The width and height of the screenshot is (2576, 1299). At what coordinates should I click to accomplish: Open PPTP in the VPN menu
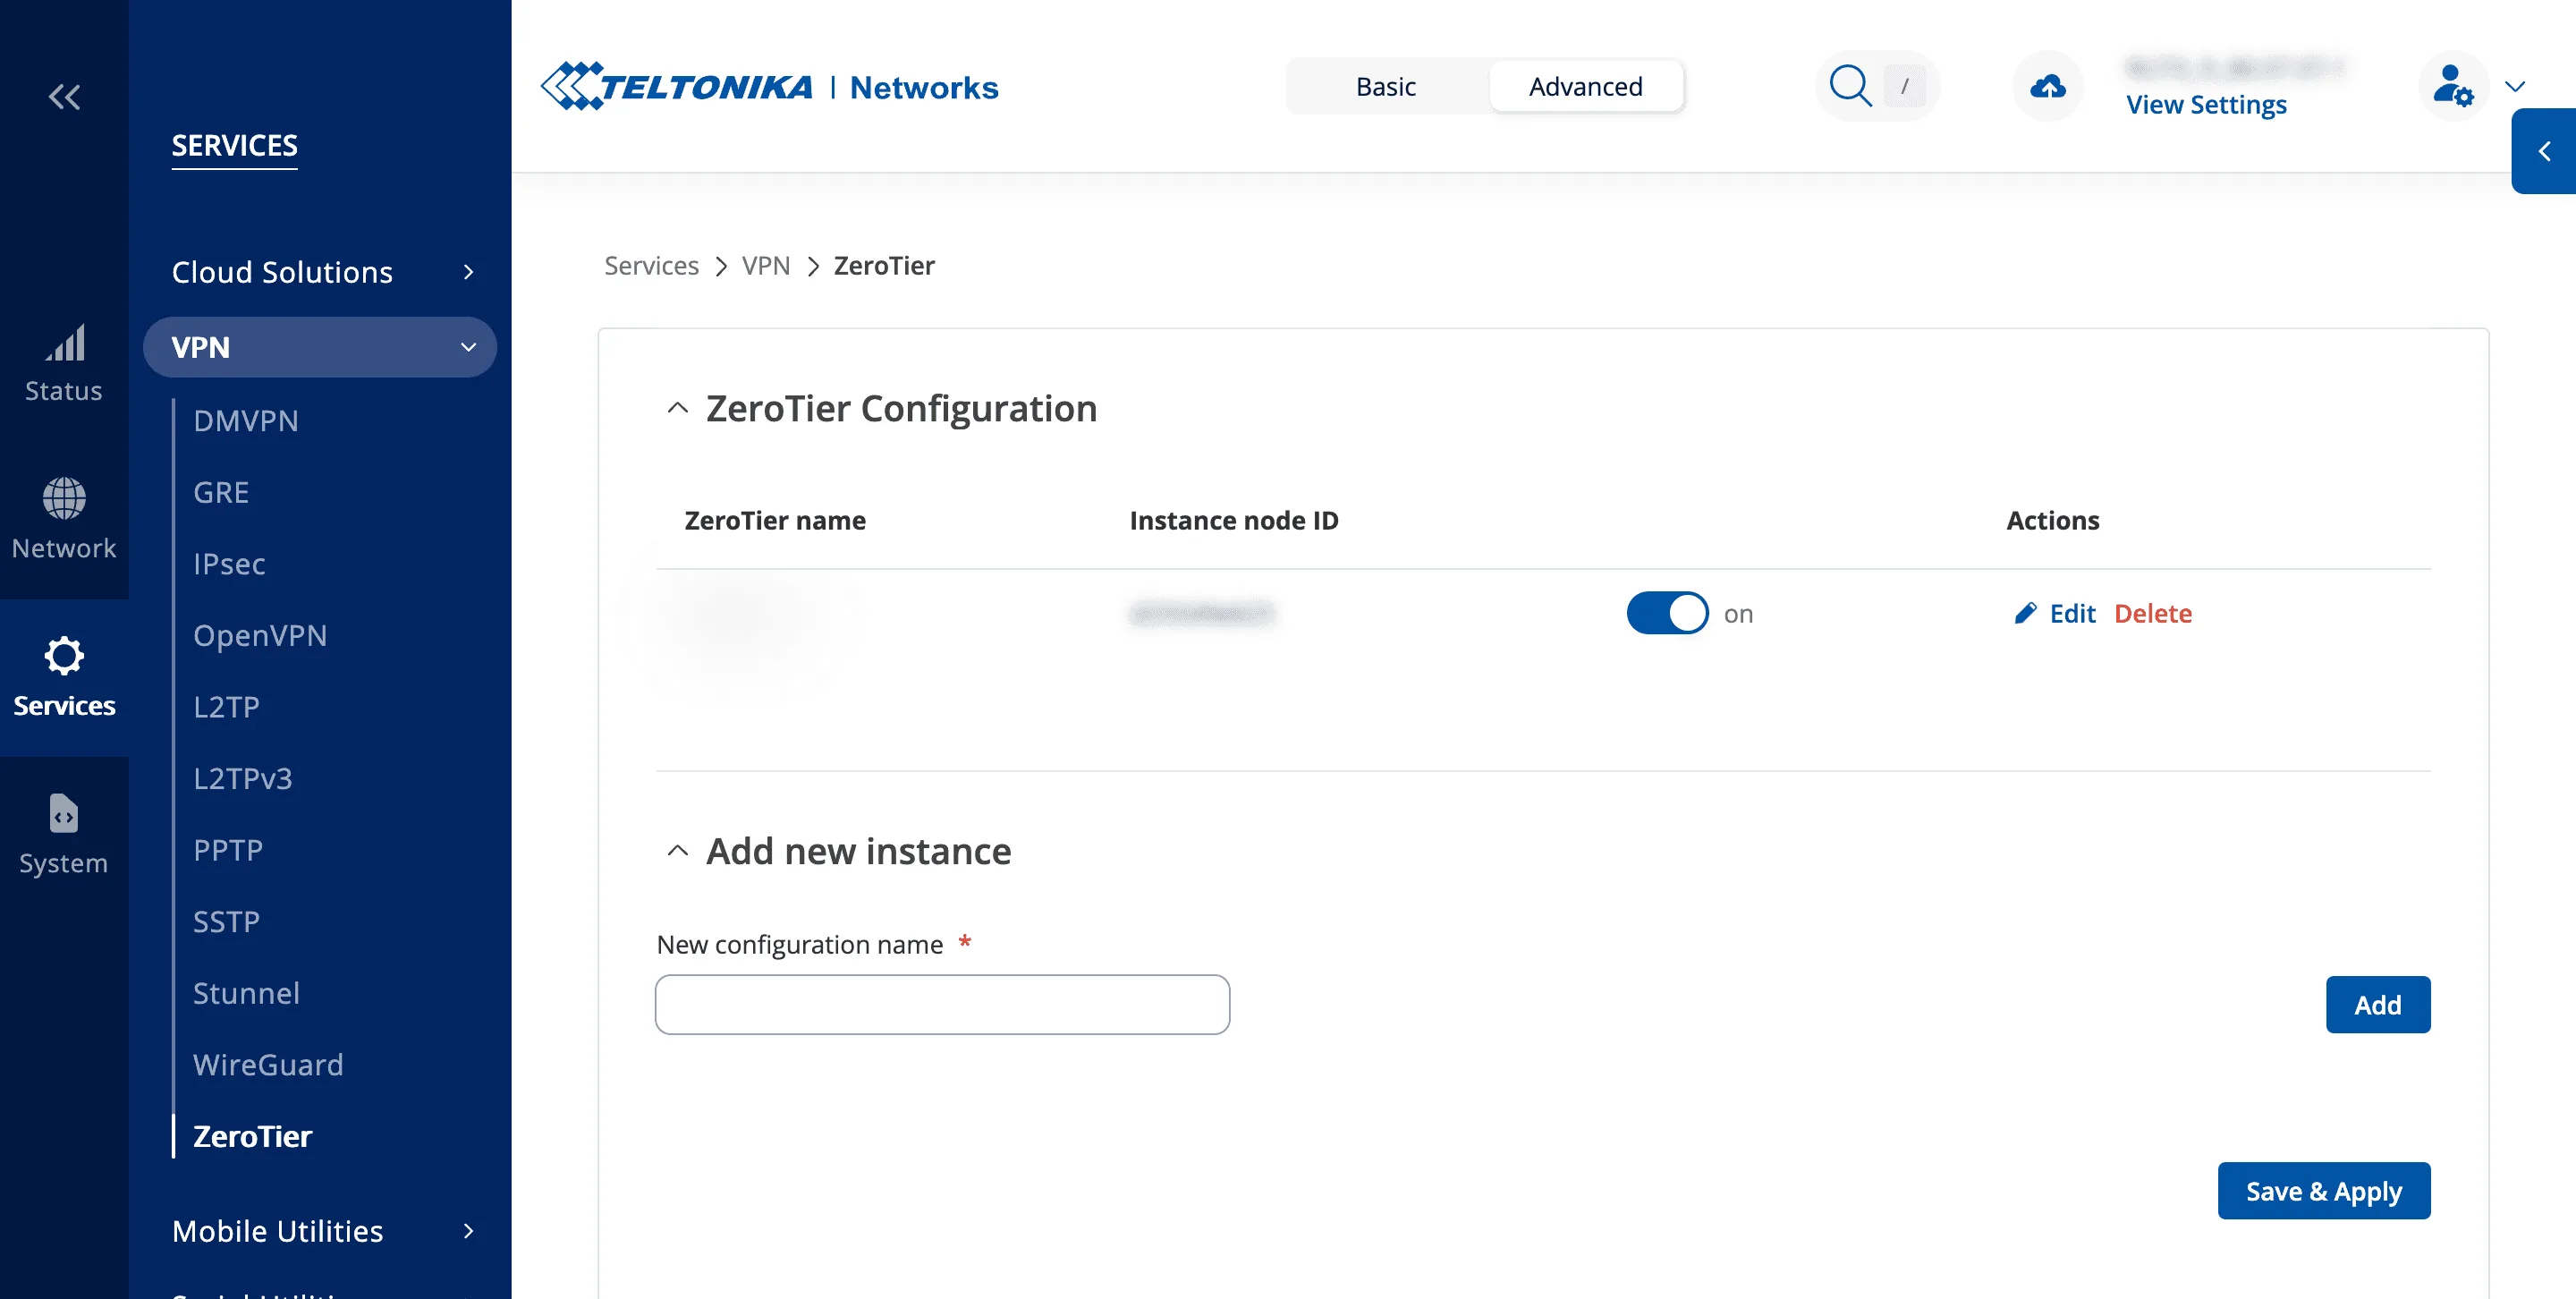[228, 850]
